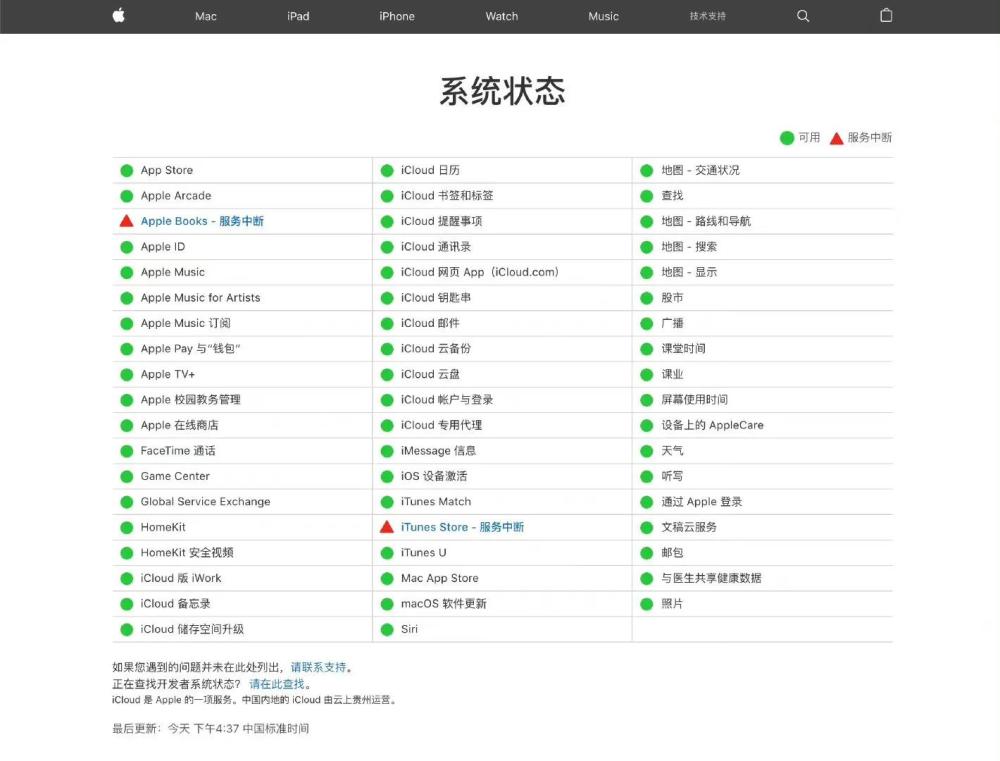Click green dot next to iCloud 邮件

point(386,323)
